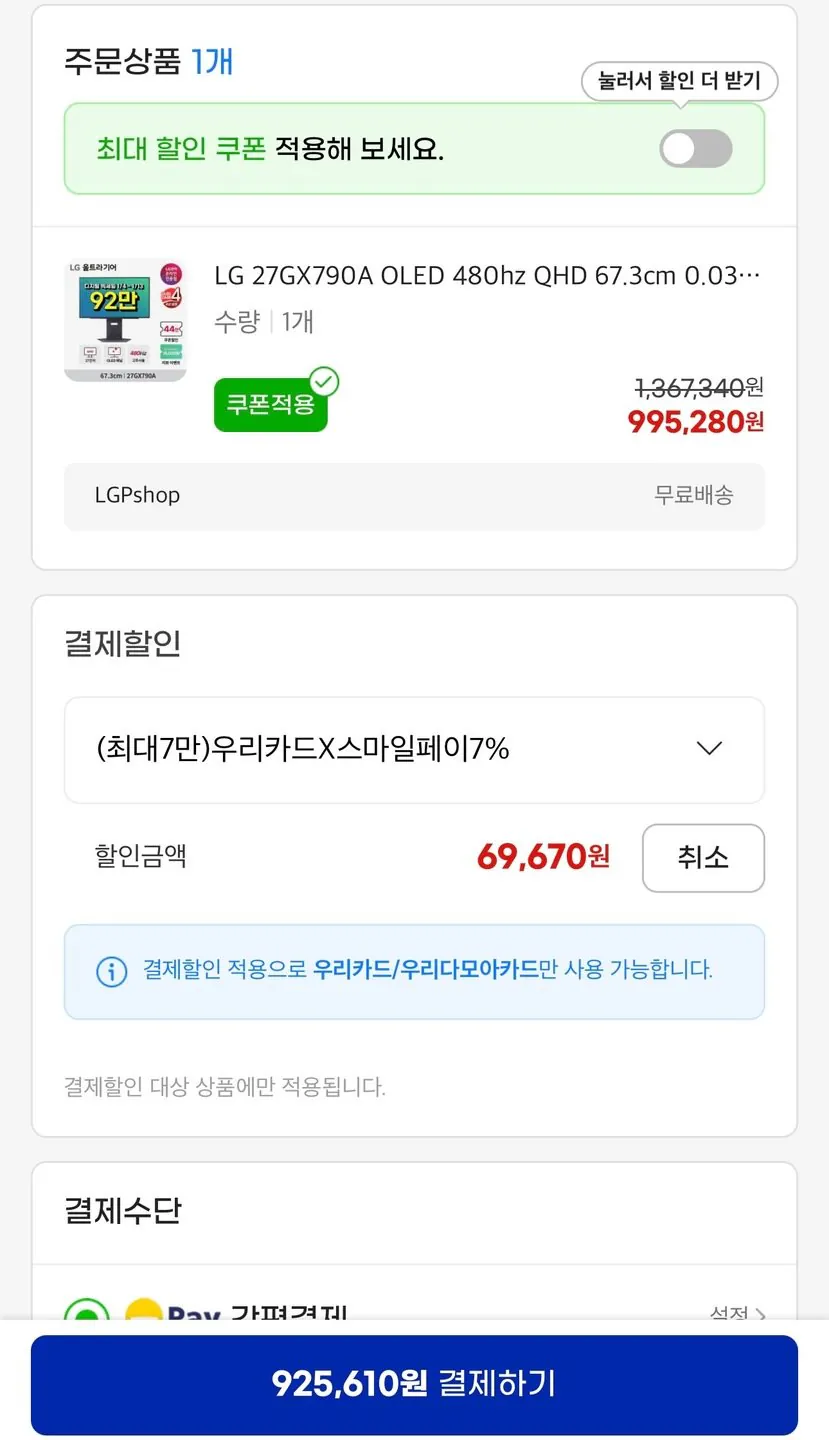The height and width of the screenshot is (1440, 829).
Task: Click the info icon in the 결제할인 notice
Action: (x=112, y=971)
